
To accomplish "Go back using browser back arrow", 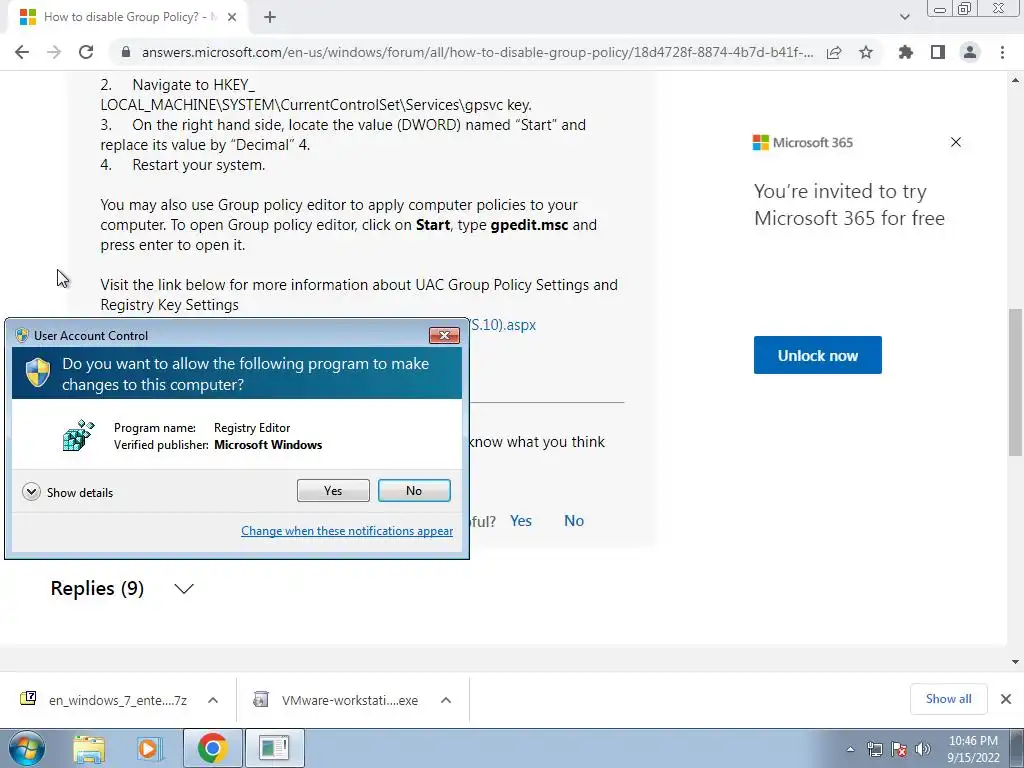I will pos(22,52).
